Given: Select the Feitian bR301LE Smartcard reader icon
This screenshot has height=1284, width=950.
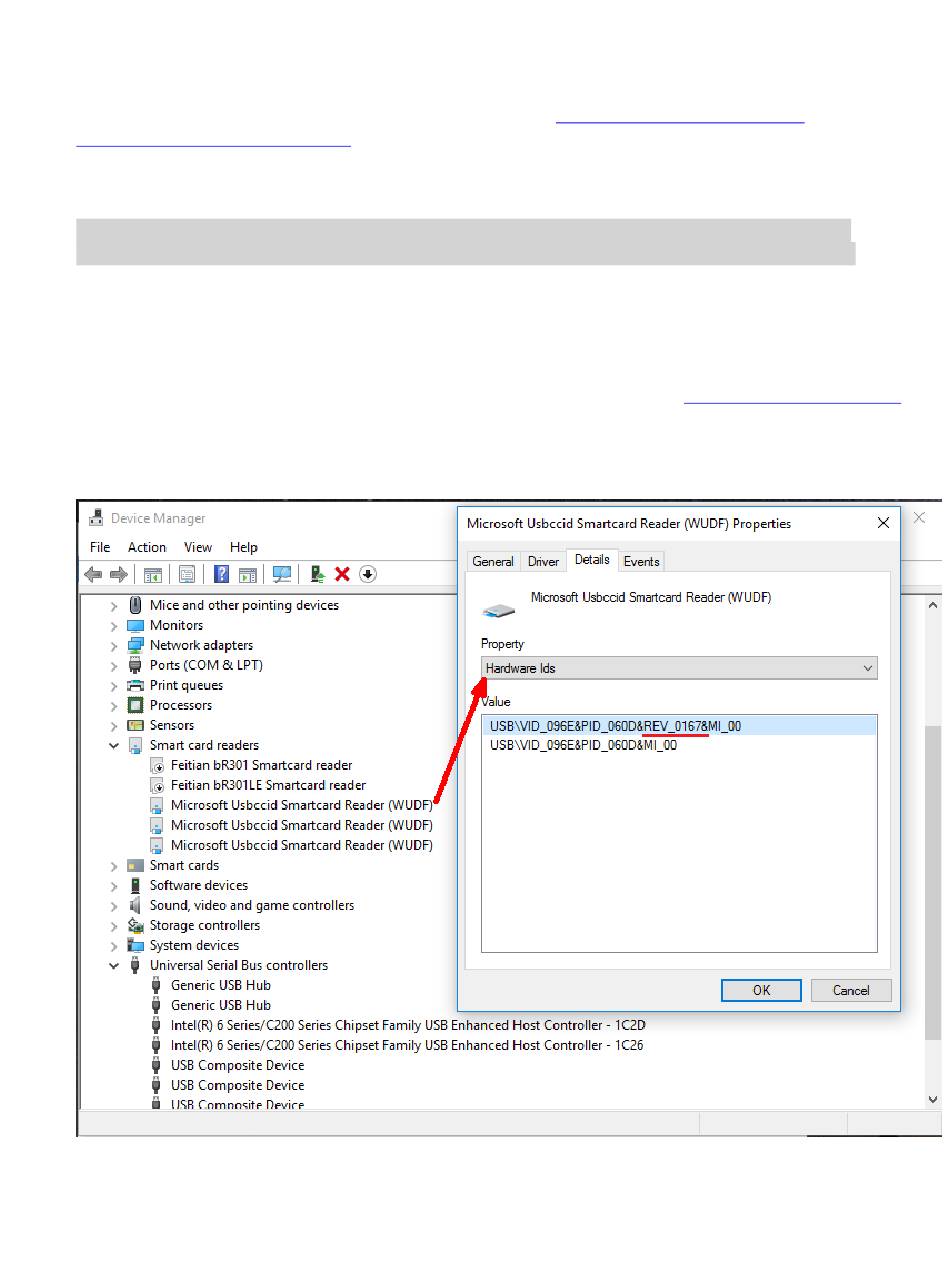Looking at the screenshot, I should [x=157, y=785].
